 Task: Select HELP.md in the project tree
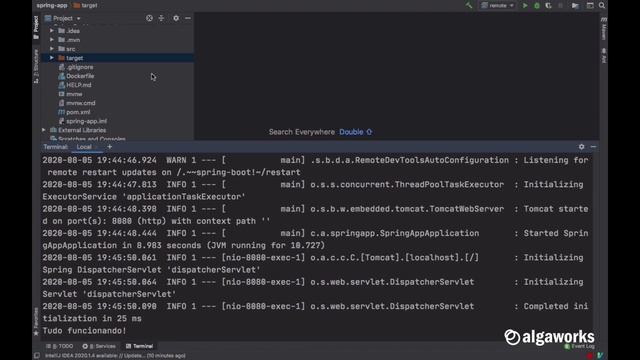click(x=75, y=85)
